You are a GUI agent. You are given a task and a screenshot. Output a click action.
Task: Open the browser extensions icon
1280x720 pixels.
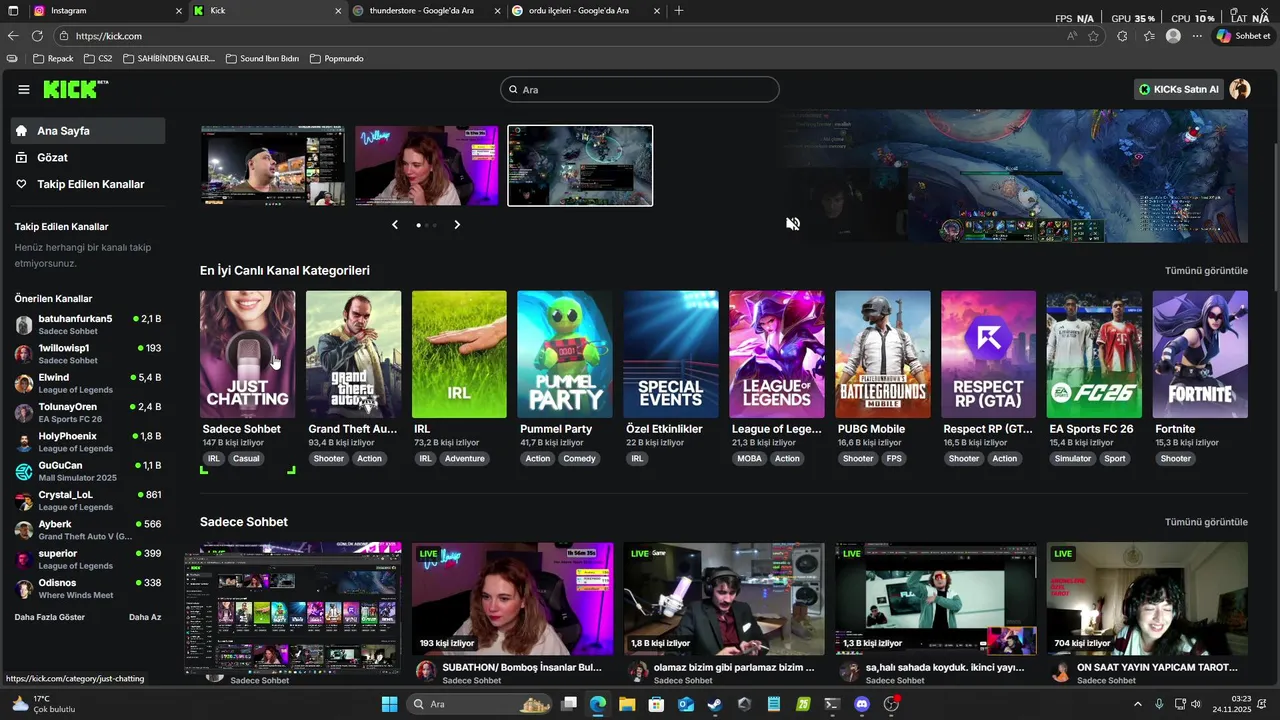click(1122, 36)
